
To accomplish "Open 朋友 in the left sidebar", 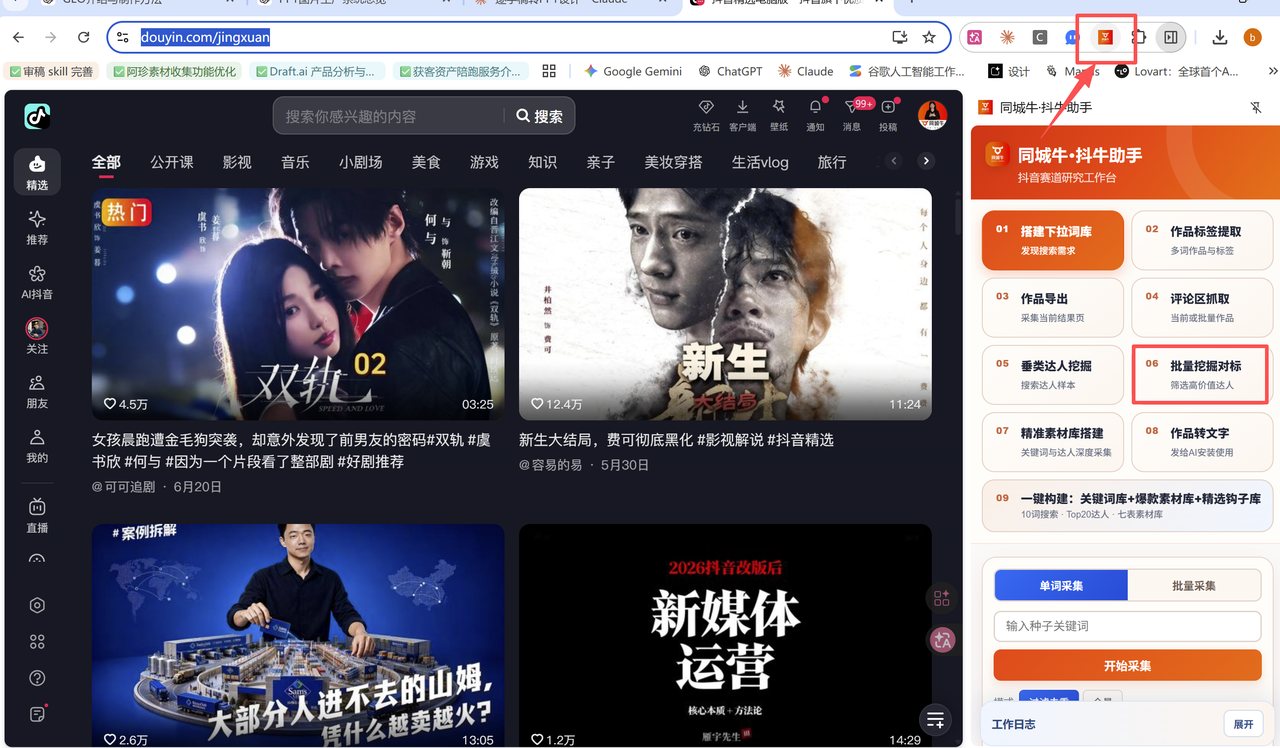I will [37, 391].
